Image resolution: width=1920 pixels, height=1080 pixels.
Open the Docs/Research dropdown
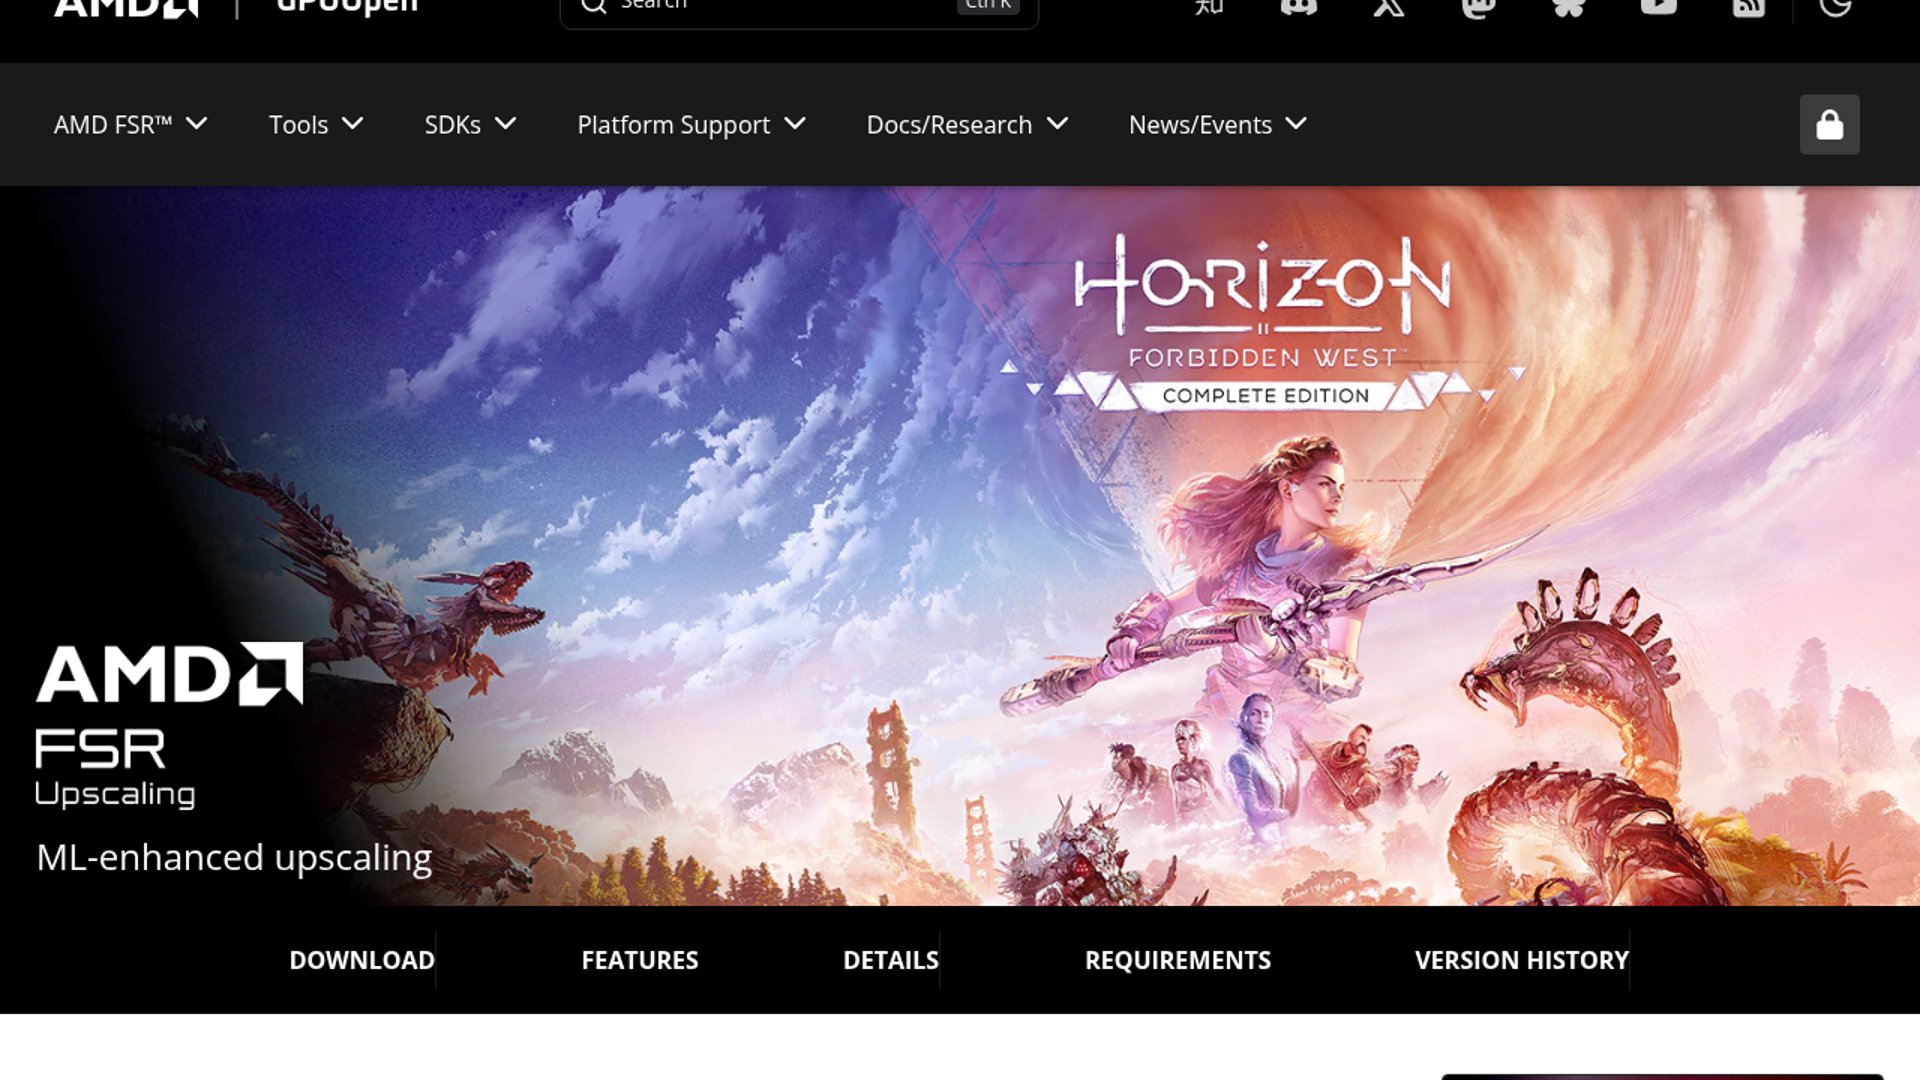(x=967, y=124)
